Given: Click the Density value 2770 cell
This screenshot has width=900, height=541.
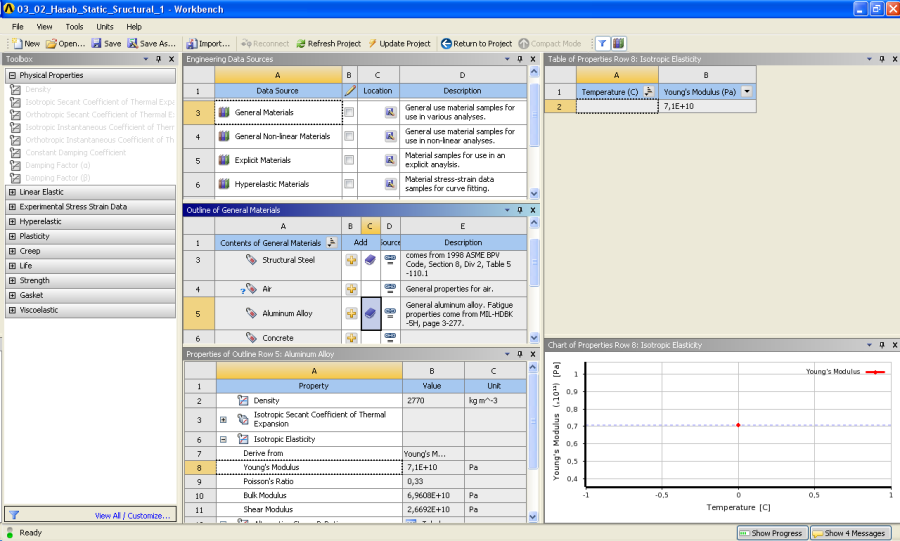Looking at the screenshot, I should (433, 400).
